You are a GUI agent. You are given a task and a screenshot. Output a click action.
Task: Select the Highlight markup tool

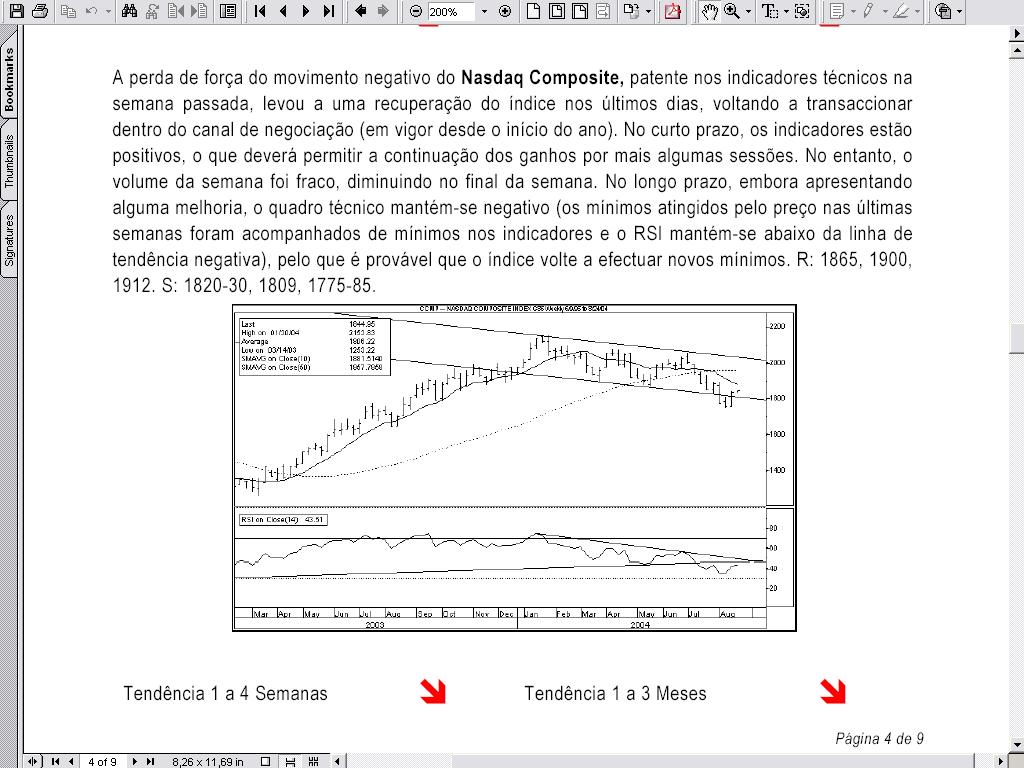[x=901, y=10]
